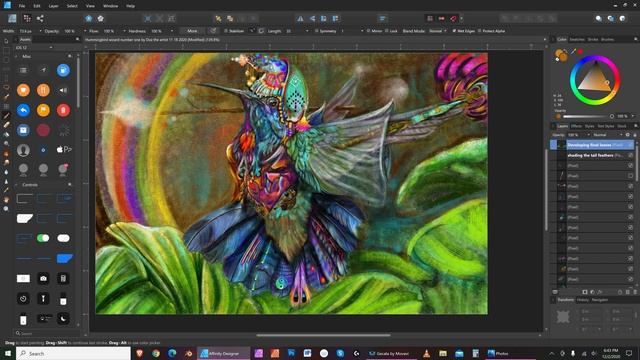Click the Windows taskbar Search box
Image resolution: width=640 pixels, height=360 pixels.
coord(73,353)
